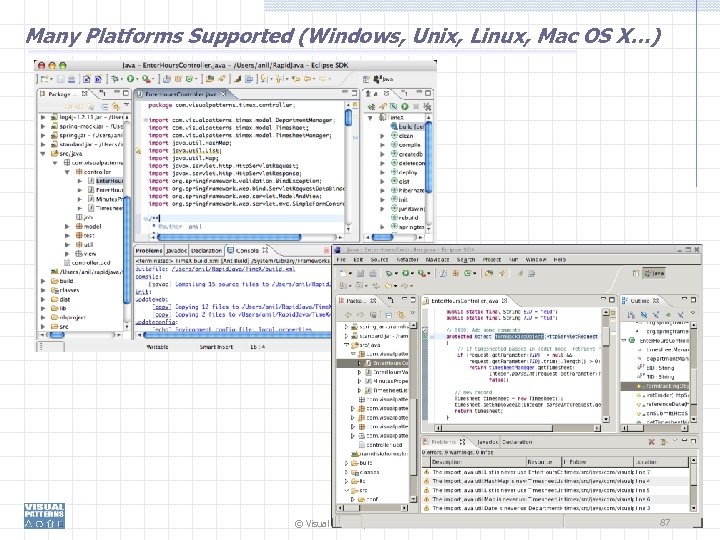Switch to Problems tab in Mac Eclipse window

[x=149, y=251]
